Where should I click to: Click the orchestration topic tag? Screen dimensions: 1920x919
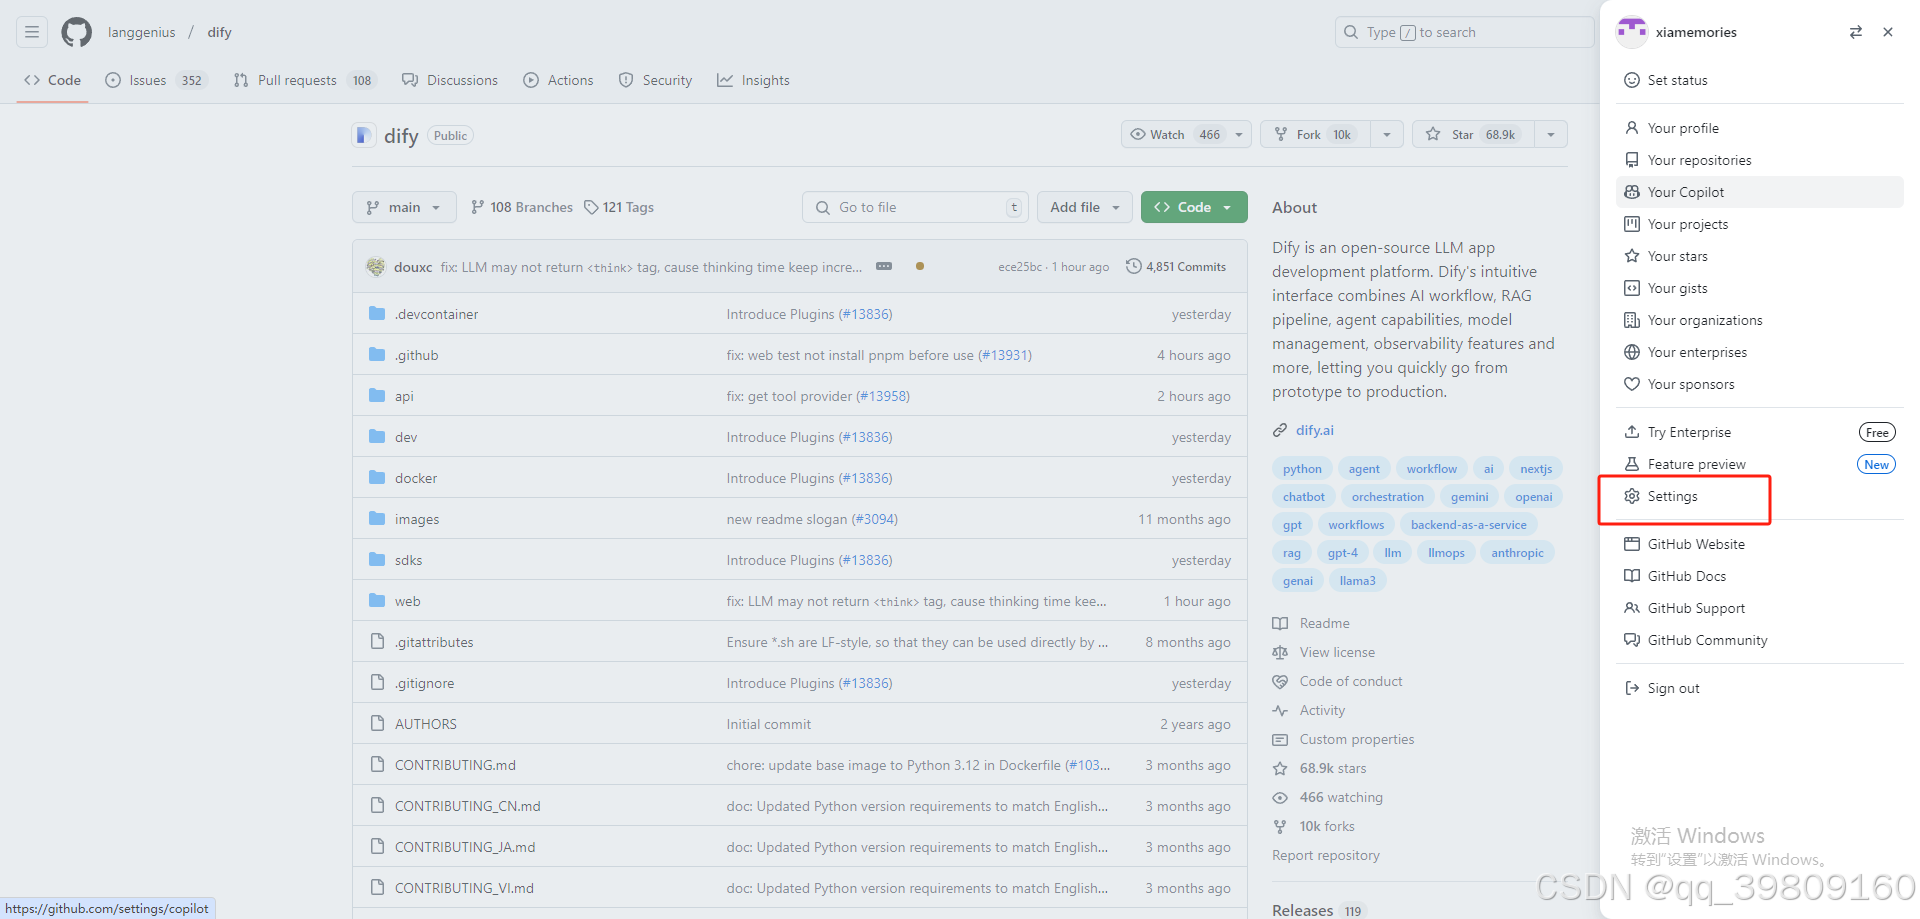1388,497
